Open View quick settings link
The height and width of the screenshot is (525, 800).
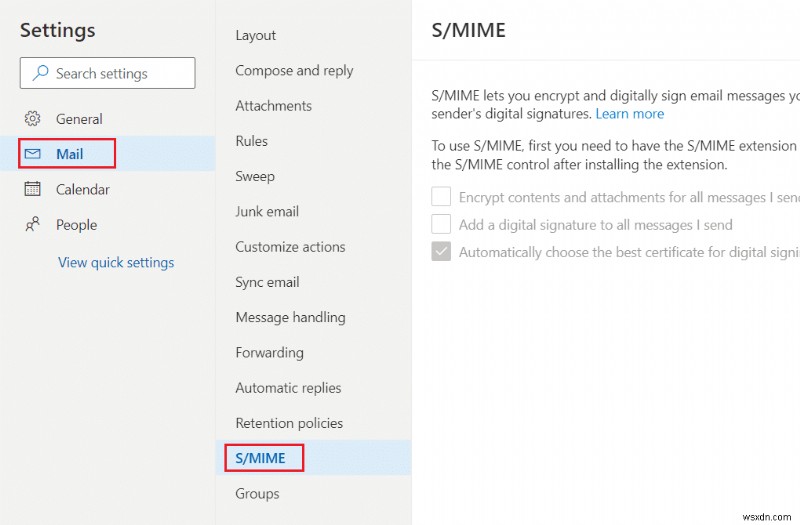click(x=116, y=263)
